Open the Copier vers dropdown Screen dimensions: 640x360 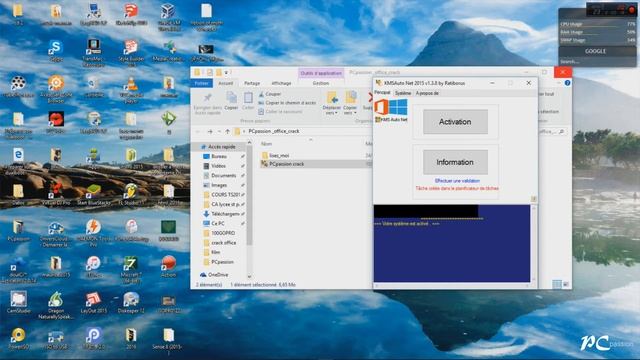pos(350,103)
